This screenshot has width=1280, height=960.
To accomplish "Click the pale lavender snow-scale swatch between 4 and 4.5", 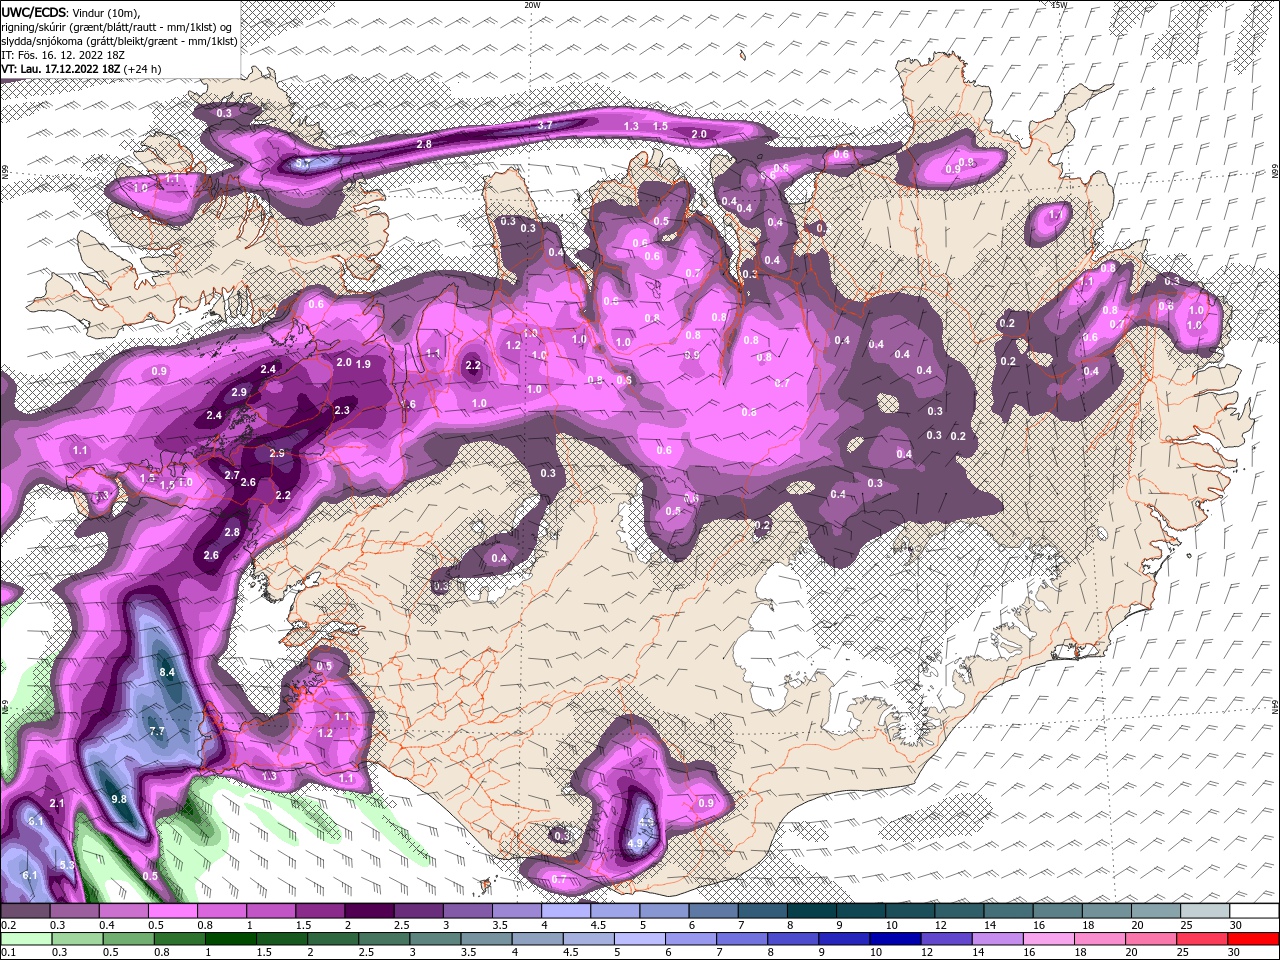I will (565, 911).
